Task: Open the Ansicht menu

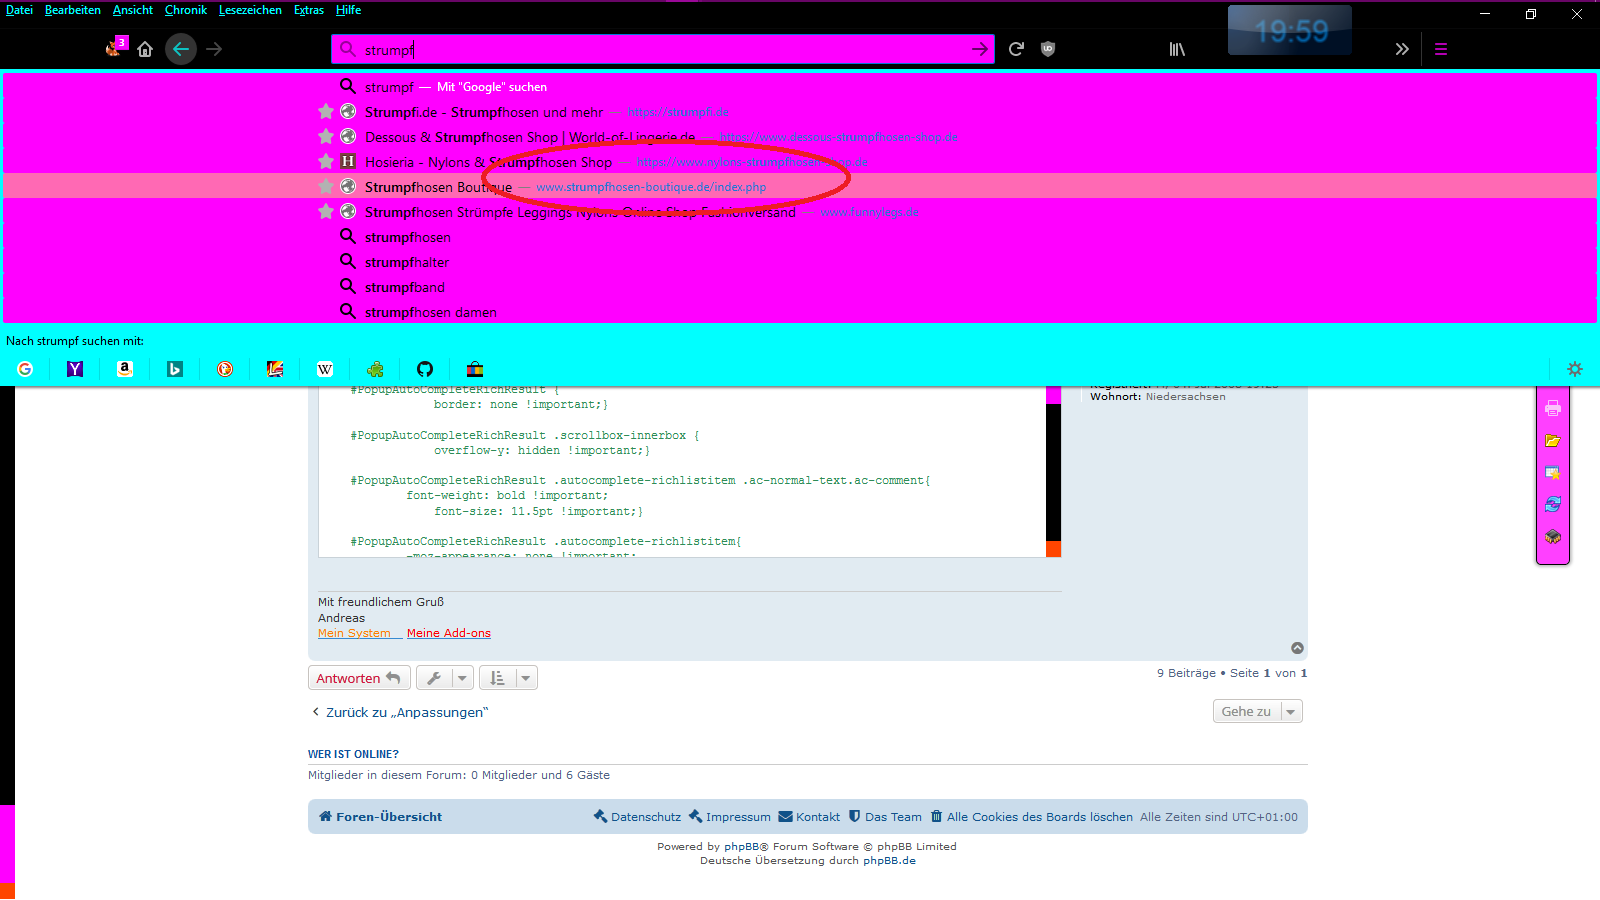Action: 133,10
